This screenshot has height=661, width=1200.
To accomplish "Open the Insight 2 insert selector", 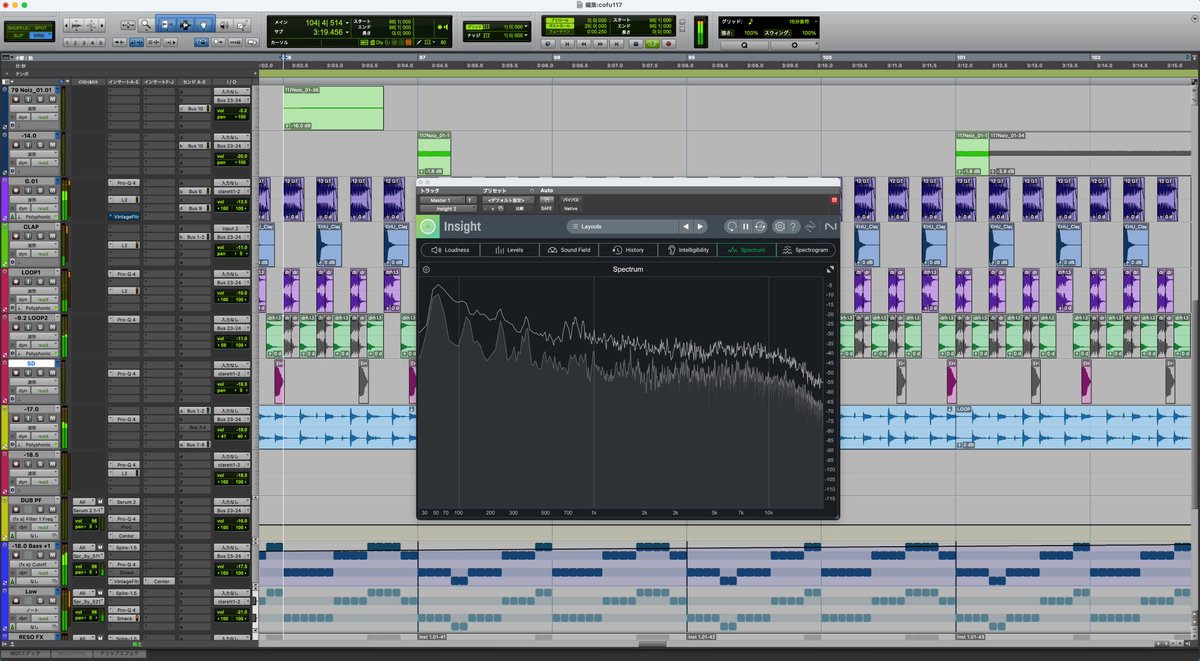I will [446, 209].
